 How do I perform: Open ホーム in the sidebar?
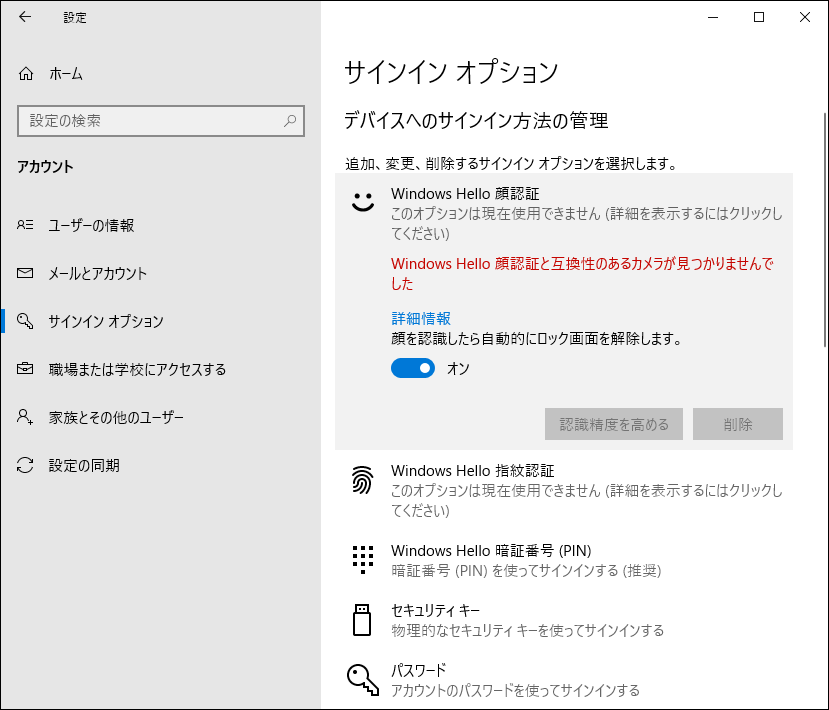(161, 73)
